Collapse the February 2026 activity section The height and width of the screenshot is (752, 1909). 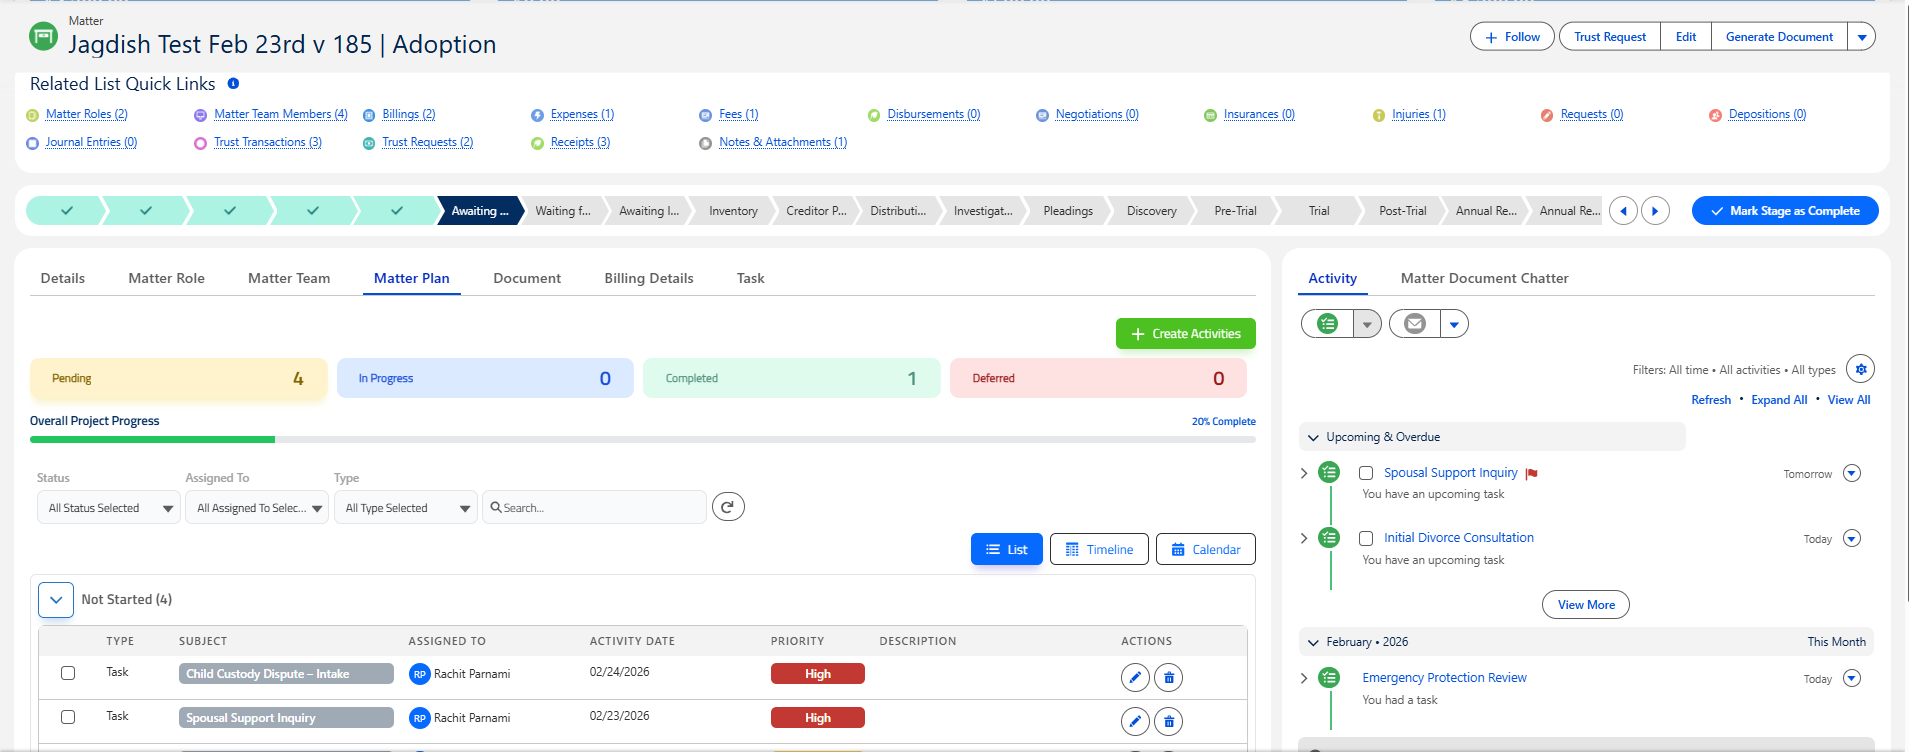(x=1313, y=642)
